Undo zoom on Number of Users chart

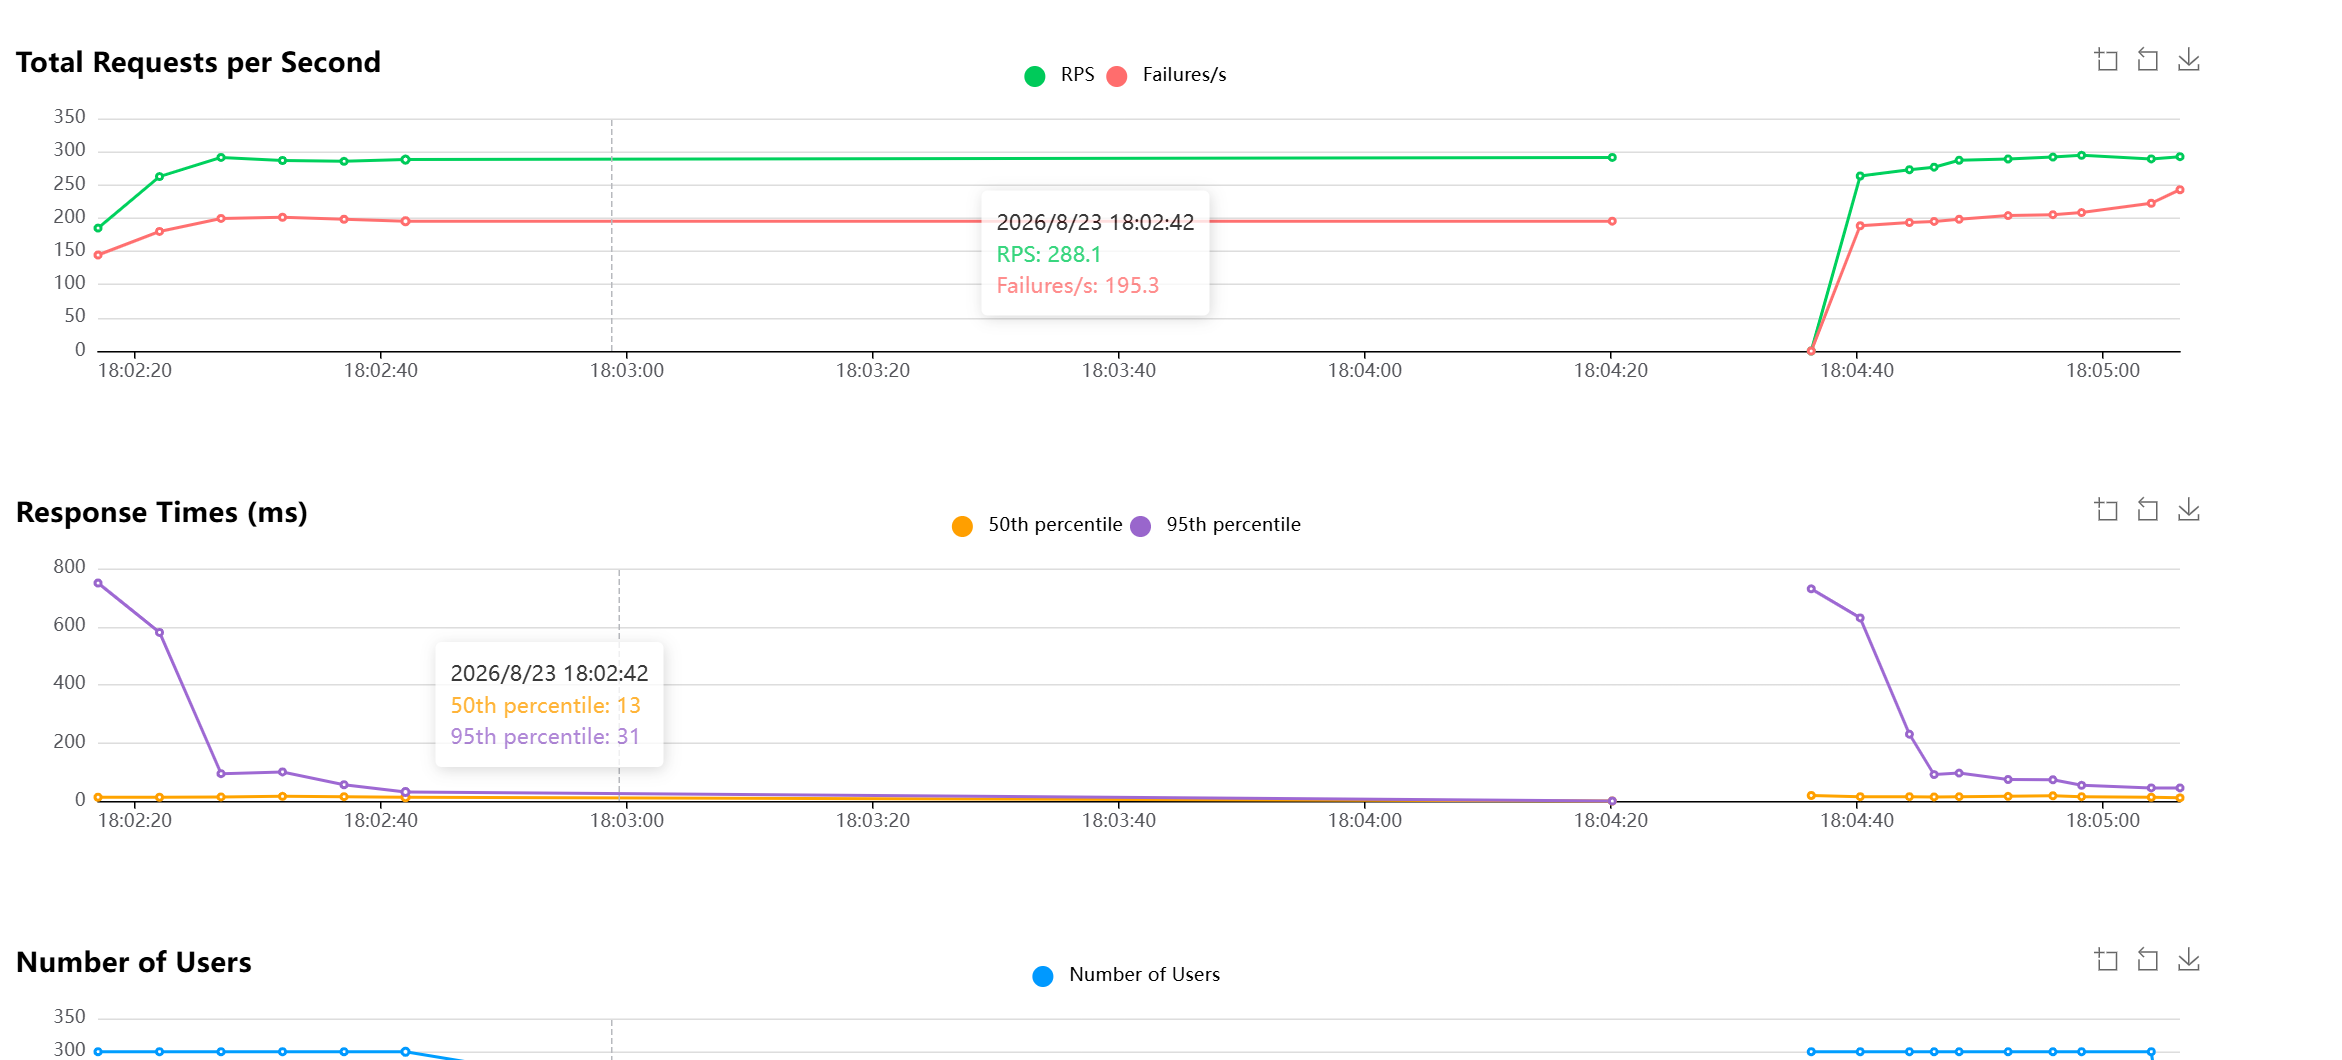[2147, 960]
